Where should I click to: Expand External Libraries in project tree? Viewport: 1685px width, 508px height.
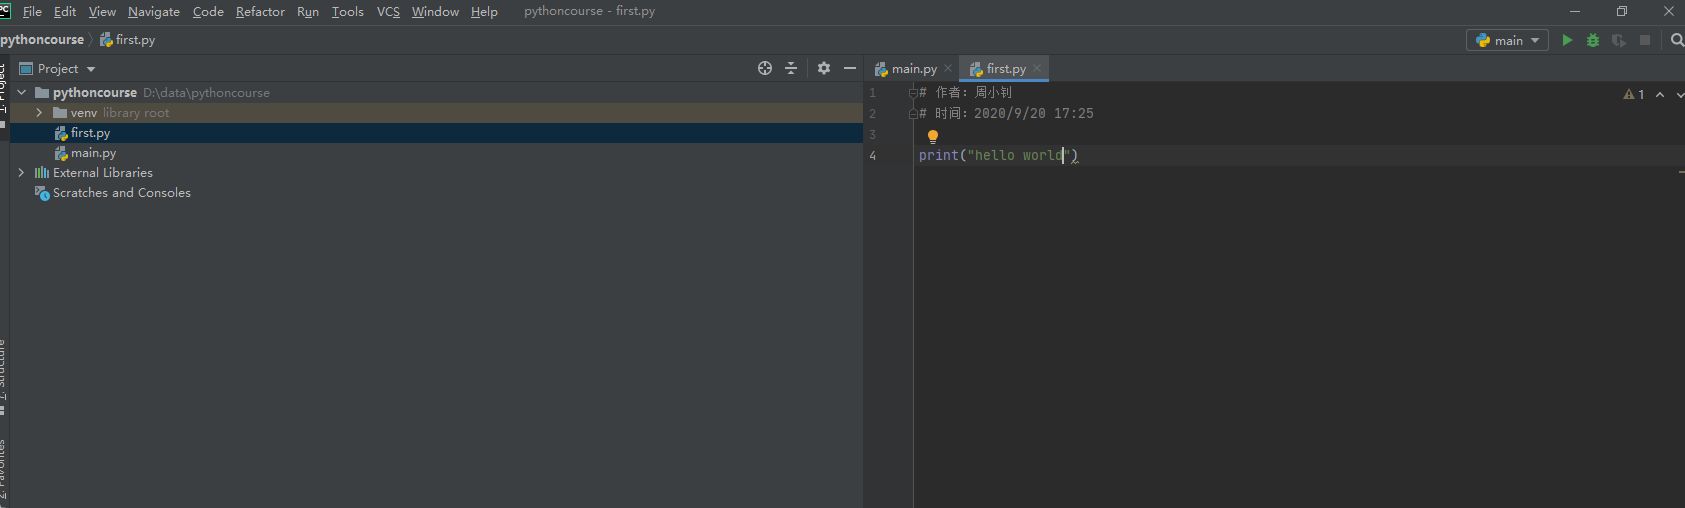(21, 173)
